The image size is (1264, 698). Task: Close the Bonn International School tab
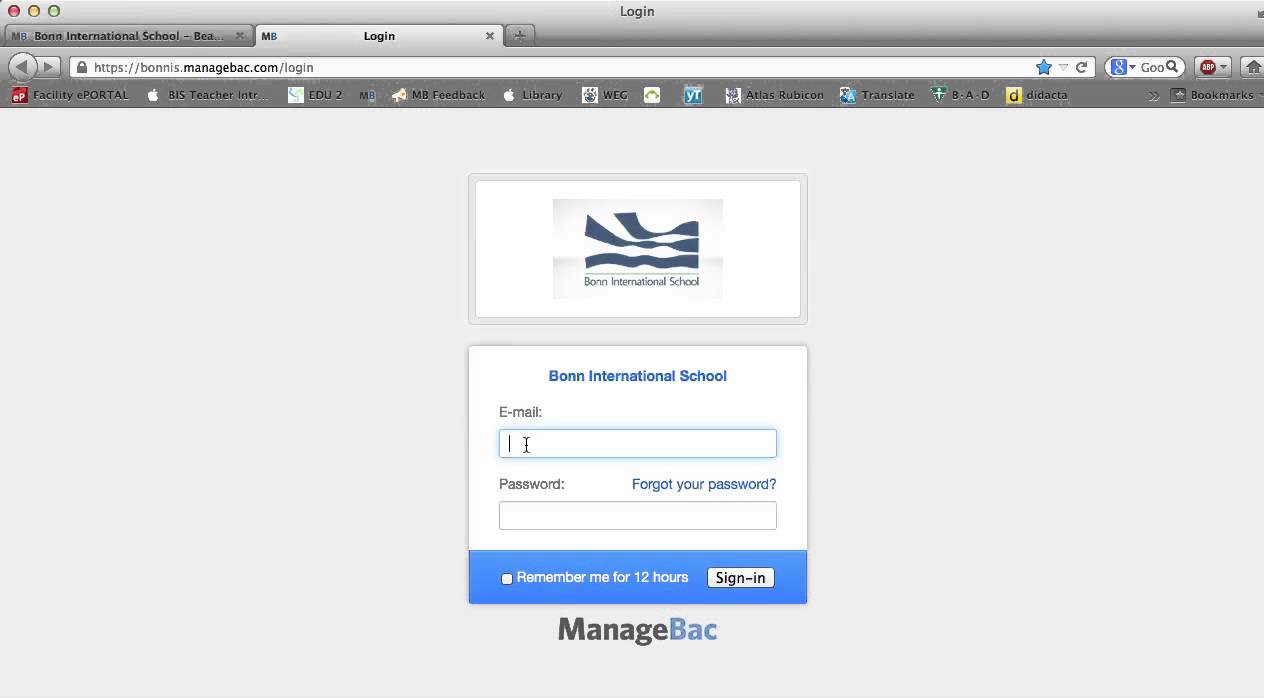click(x=240, y=36)
